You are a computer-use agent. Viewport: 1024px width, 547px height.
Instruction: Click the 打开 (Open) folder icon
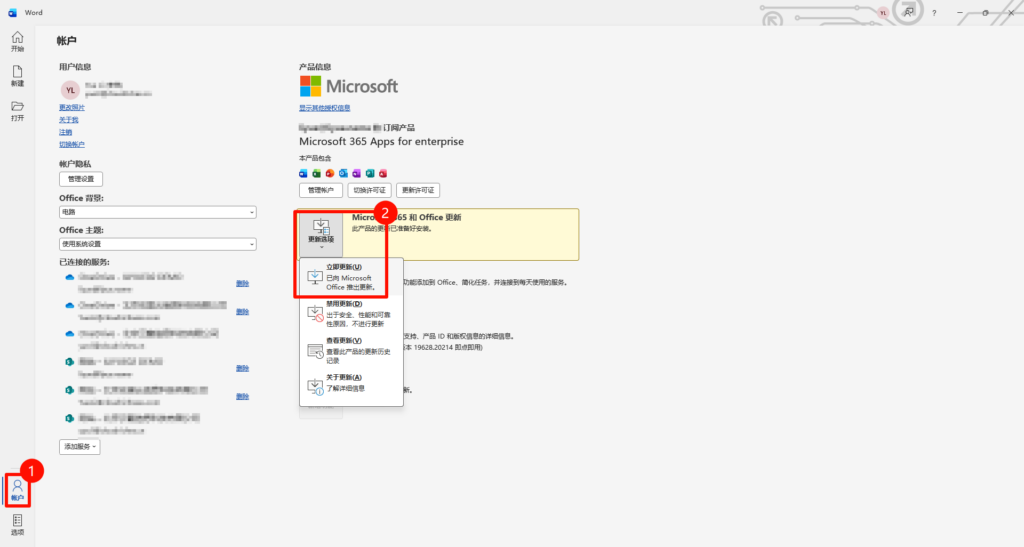[17, 110]
